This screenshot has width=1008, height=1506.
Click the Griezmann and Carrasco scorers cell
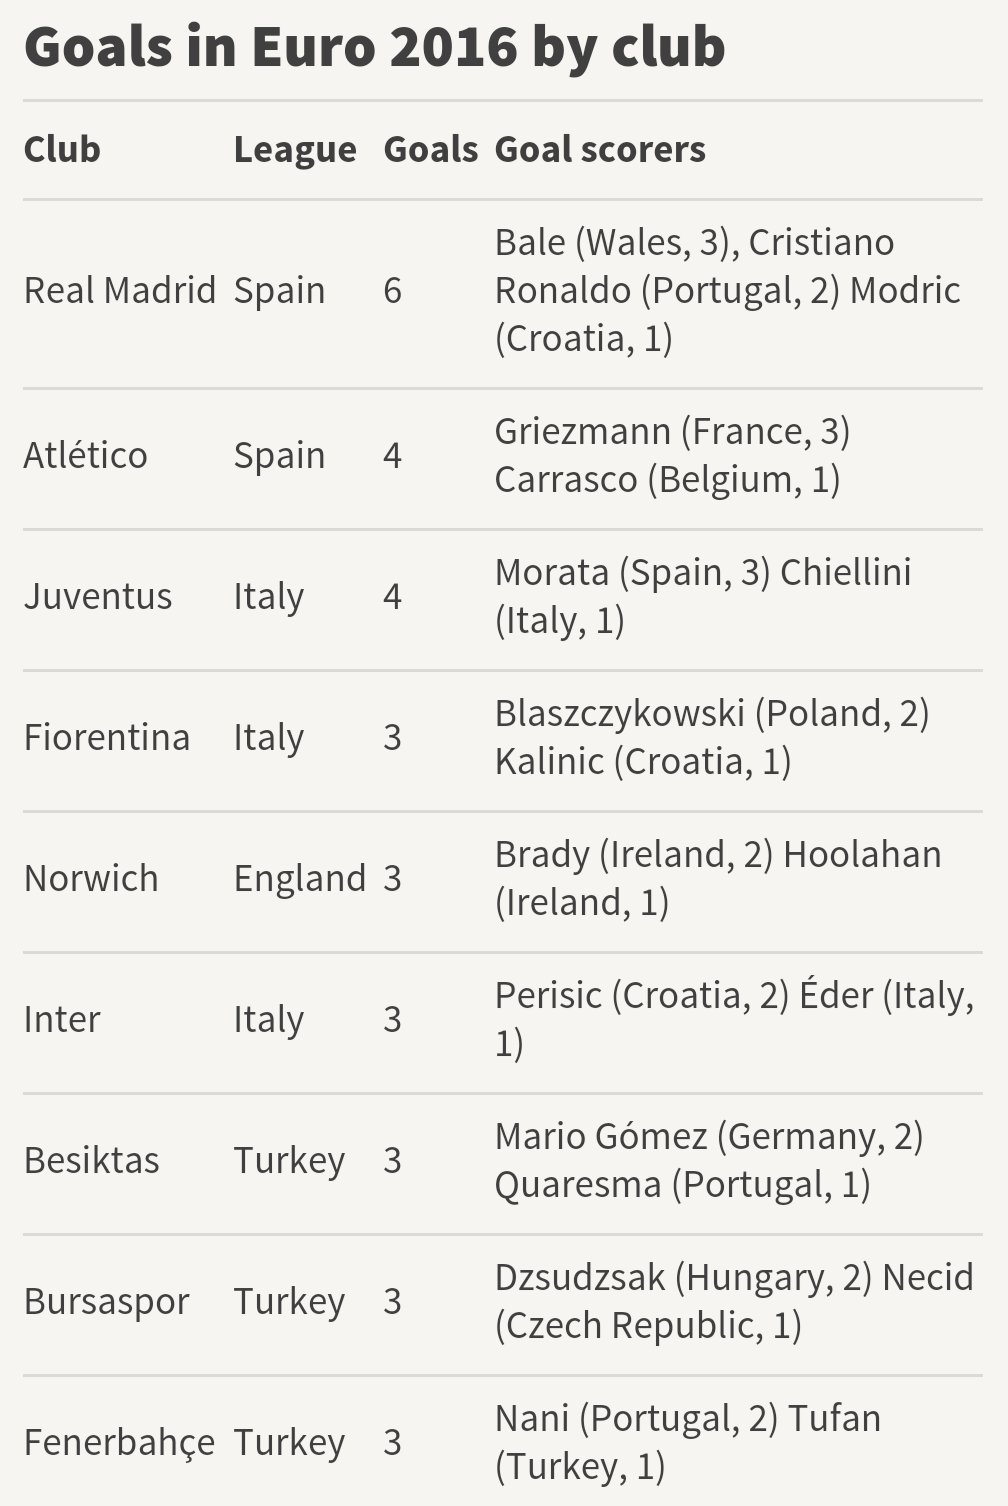click(x=672, y=455)
